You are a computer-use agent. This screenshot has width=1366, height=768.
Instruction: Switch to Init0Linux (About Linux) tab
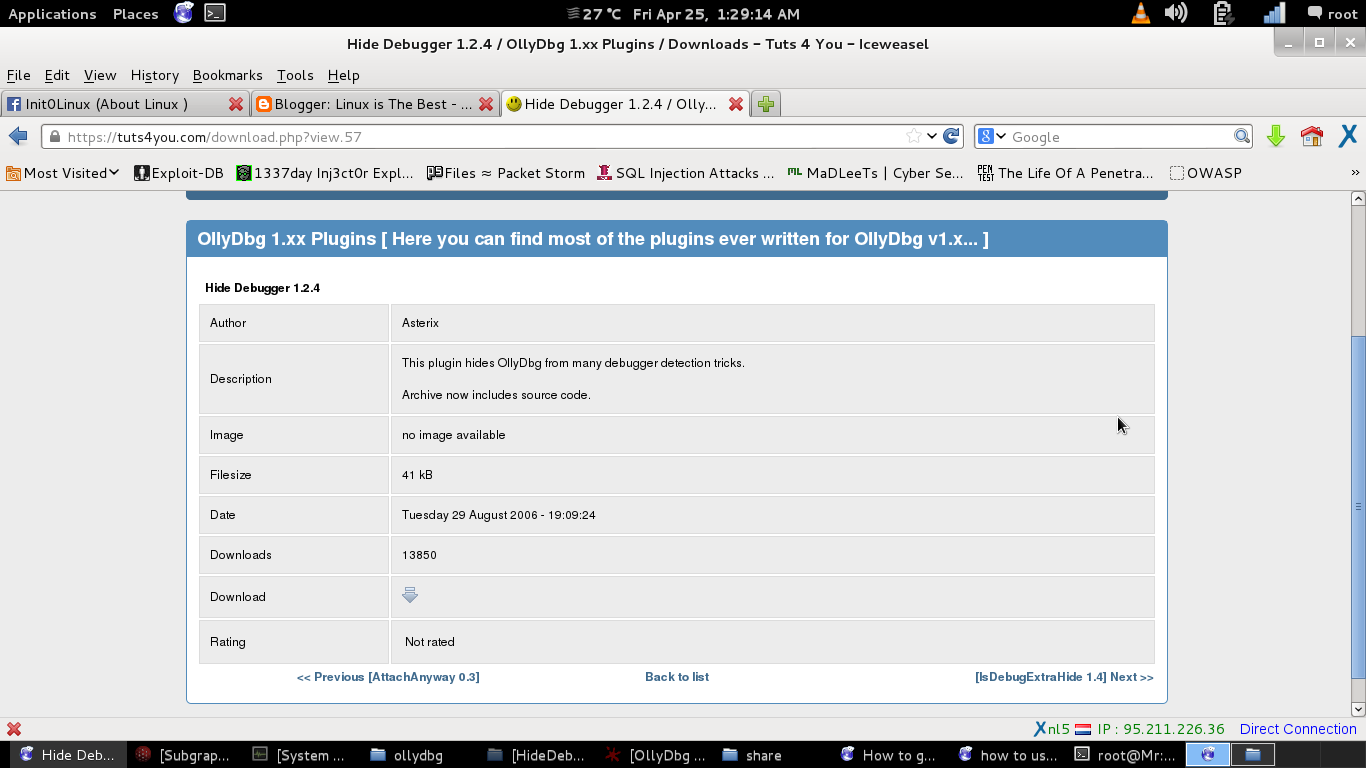[x=125, y=104]
